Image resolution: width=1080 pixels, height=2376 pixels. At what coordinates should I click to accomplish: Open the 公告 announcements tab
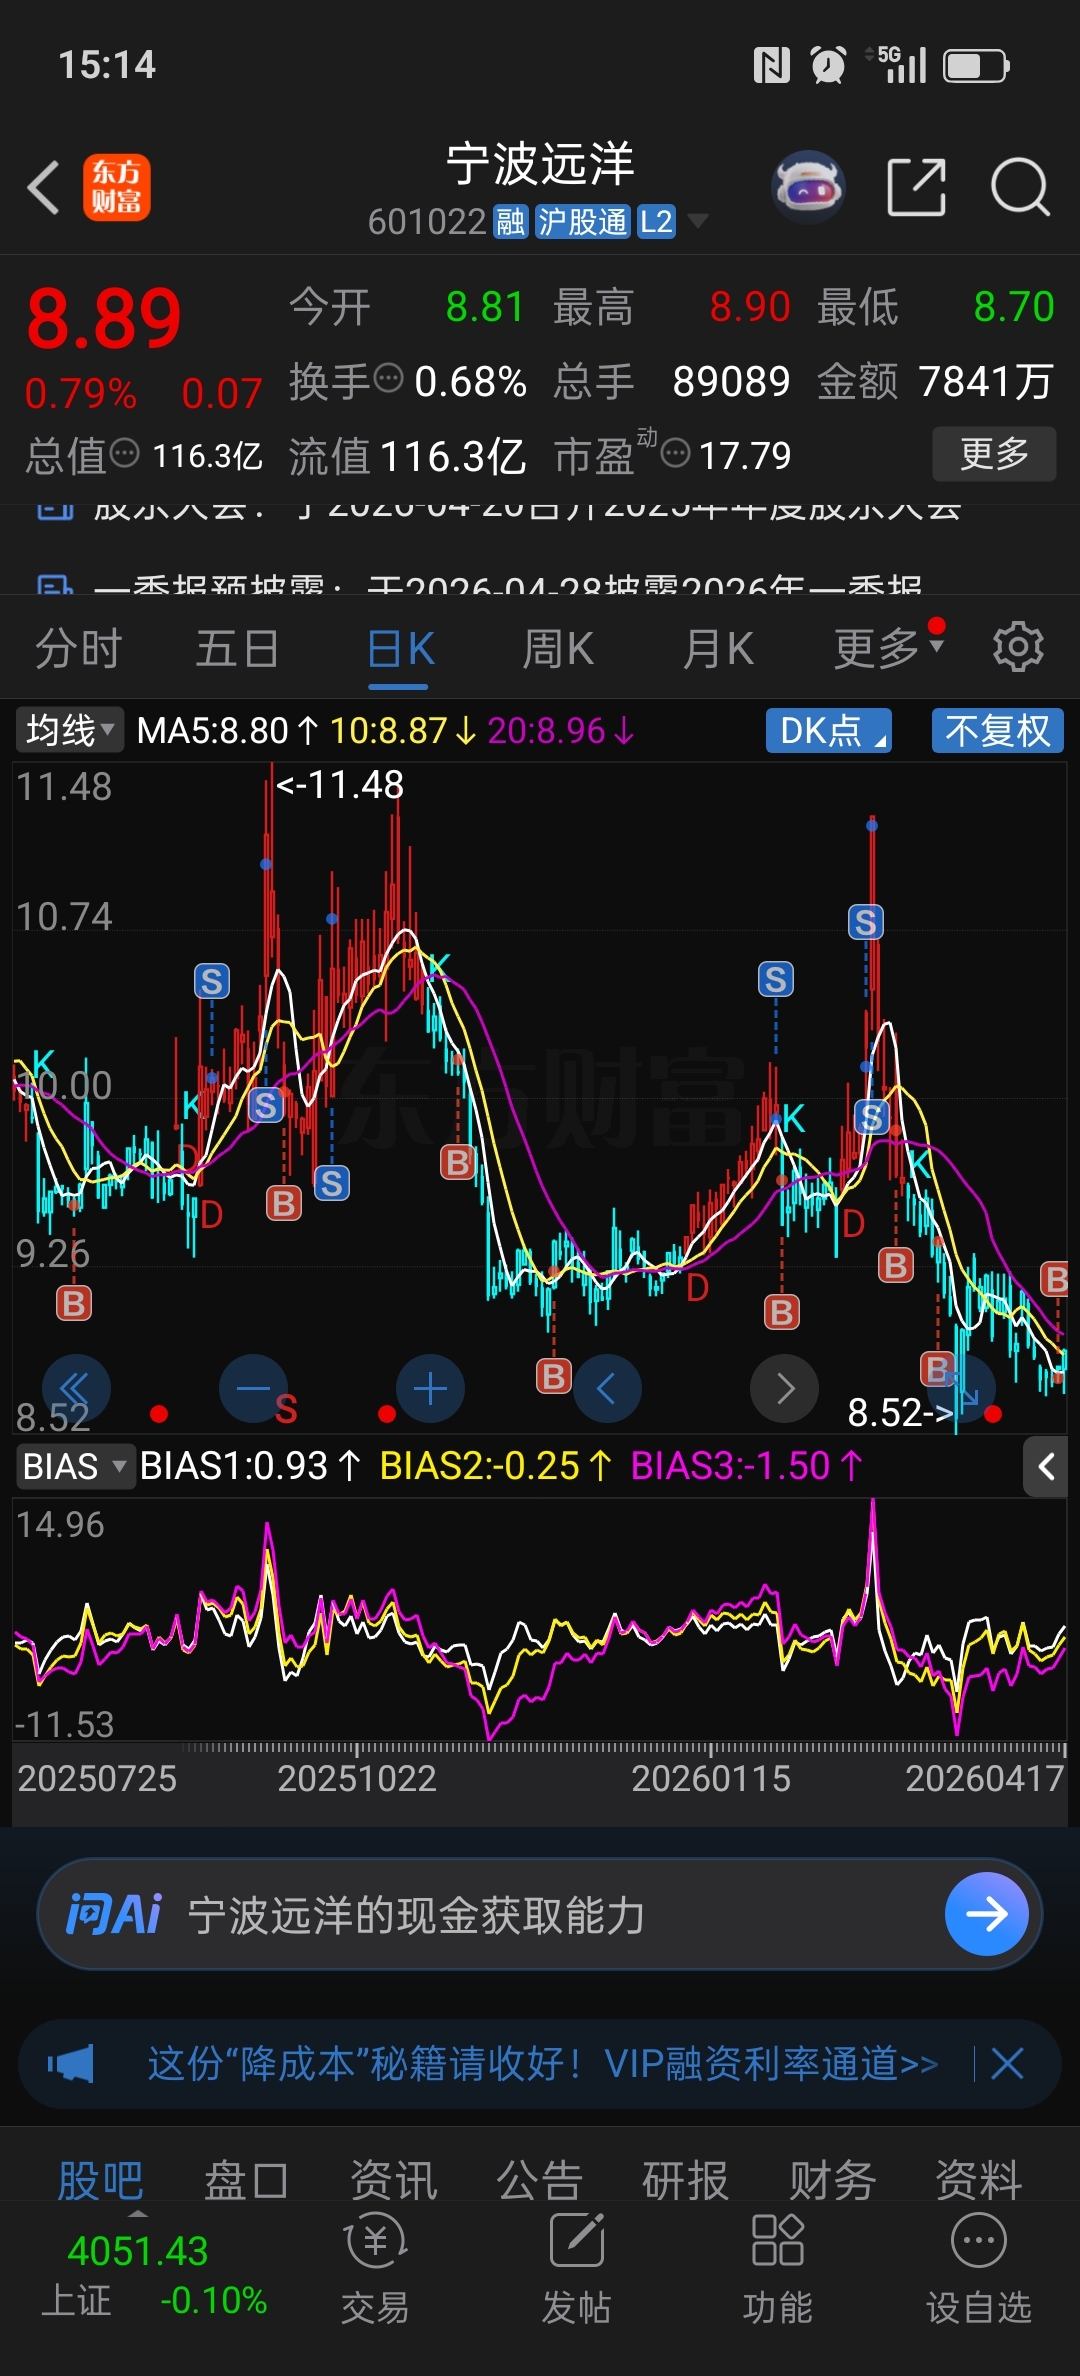pos(540,2180)
